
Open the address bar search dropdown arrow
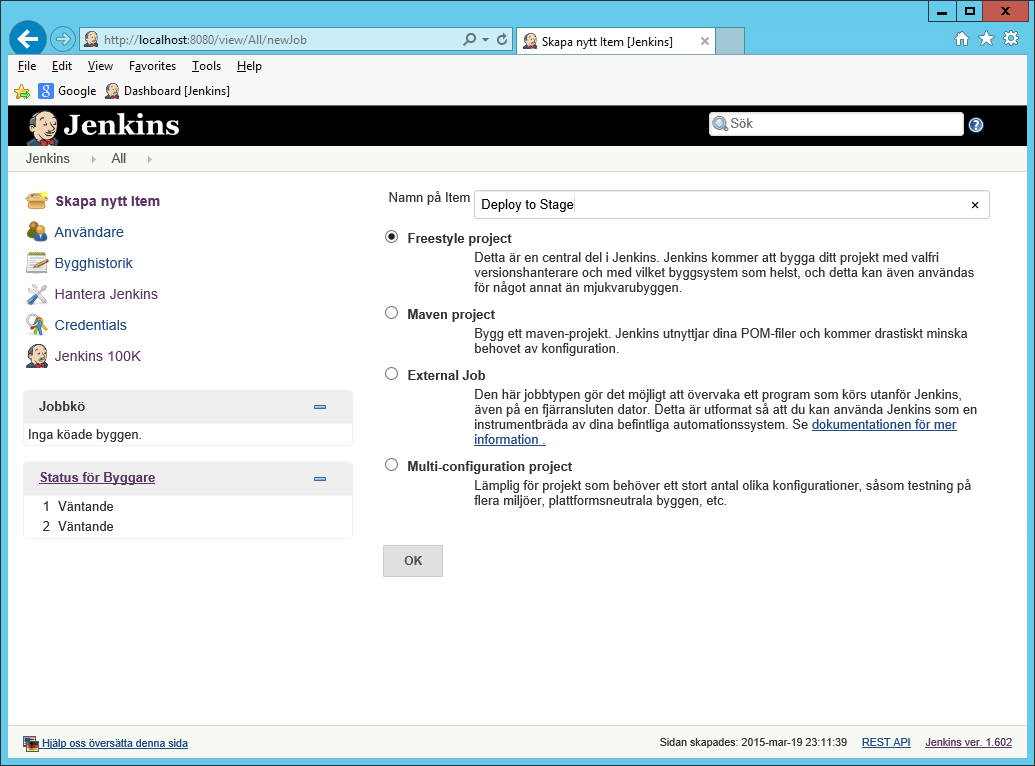pyautogui.click(x=486, y=40)
